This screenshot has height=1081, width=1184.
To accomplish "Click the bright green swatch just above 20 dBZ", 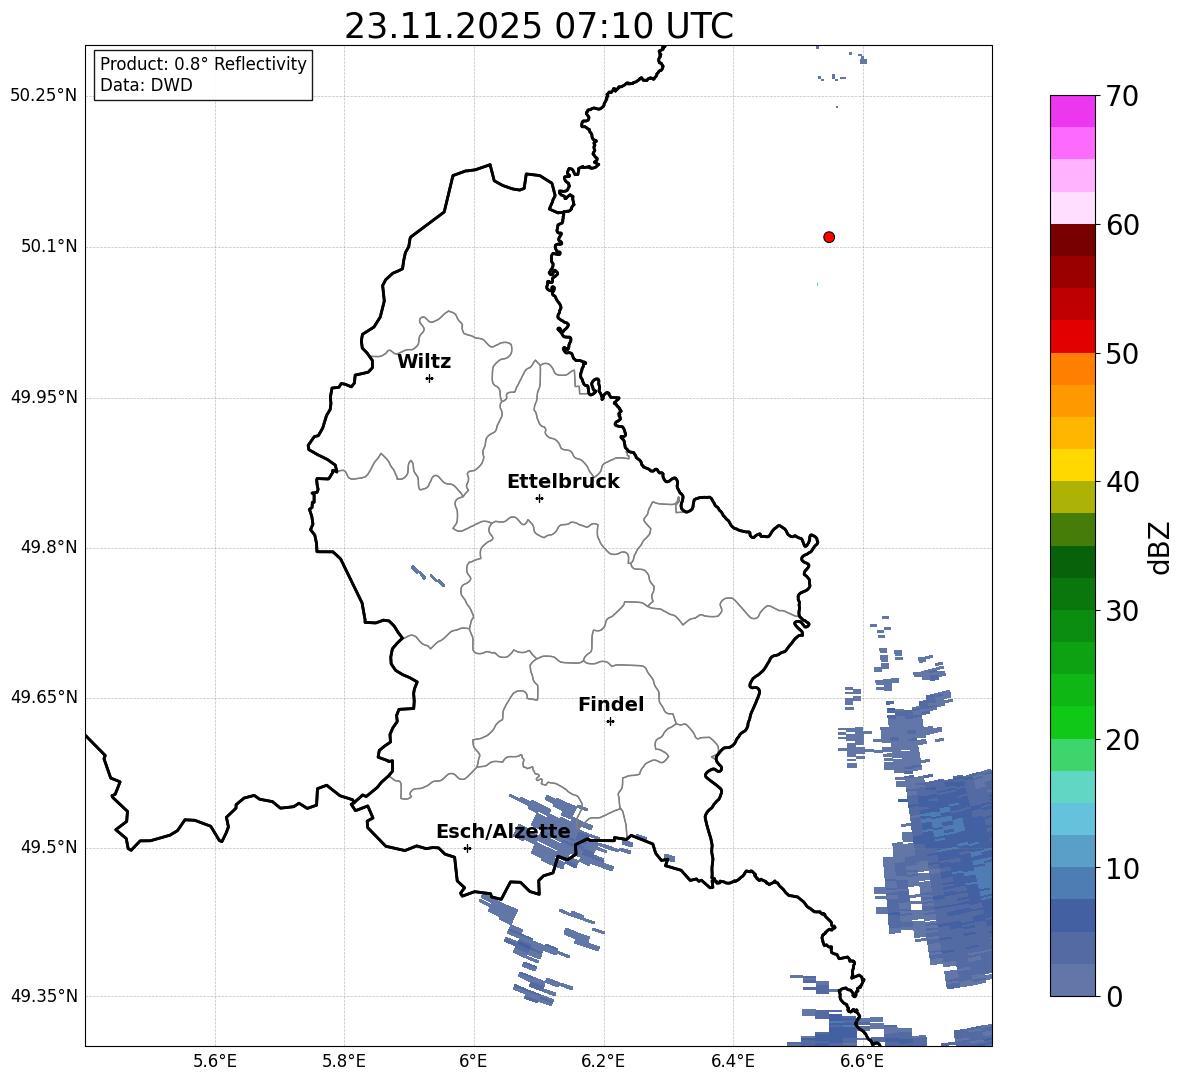I will click(1073, 722).
